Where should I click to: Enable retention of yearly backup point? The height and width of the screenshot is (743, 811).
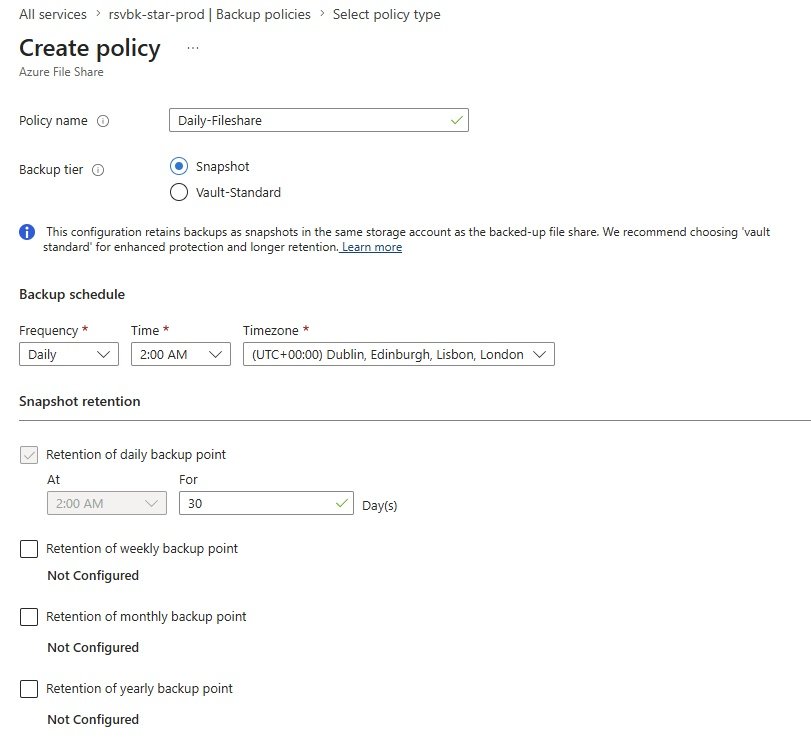click(x=29, y=689)
